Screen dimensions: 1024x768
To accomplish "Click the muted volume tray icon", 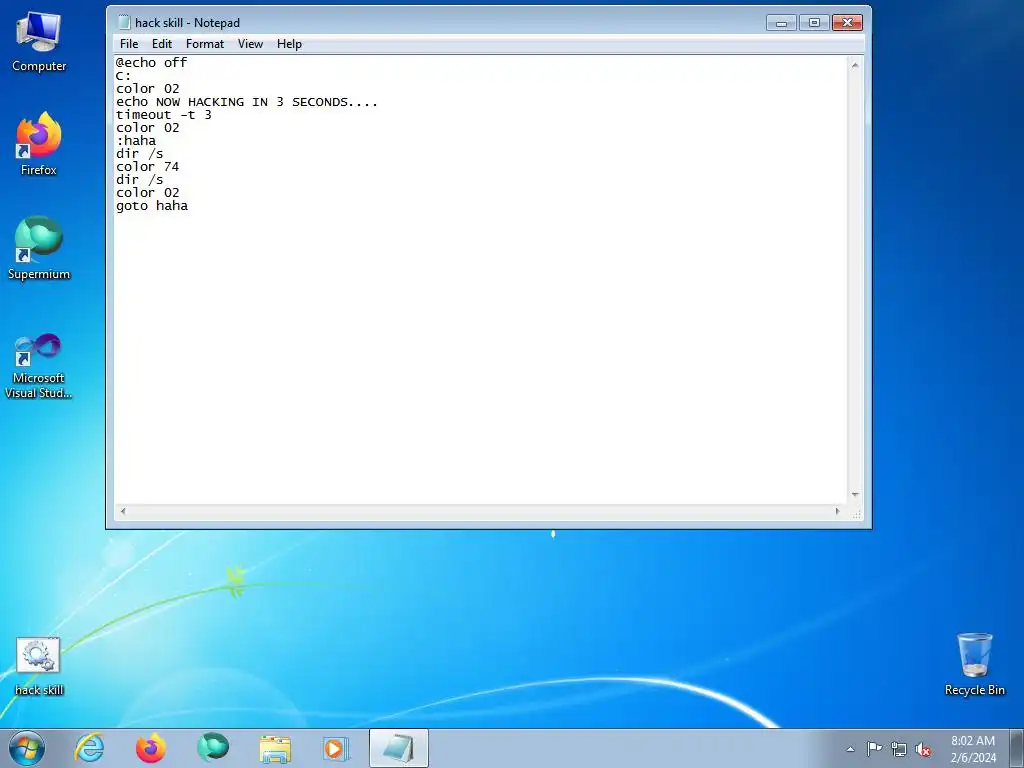I will click(x=923, y=749).
